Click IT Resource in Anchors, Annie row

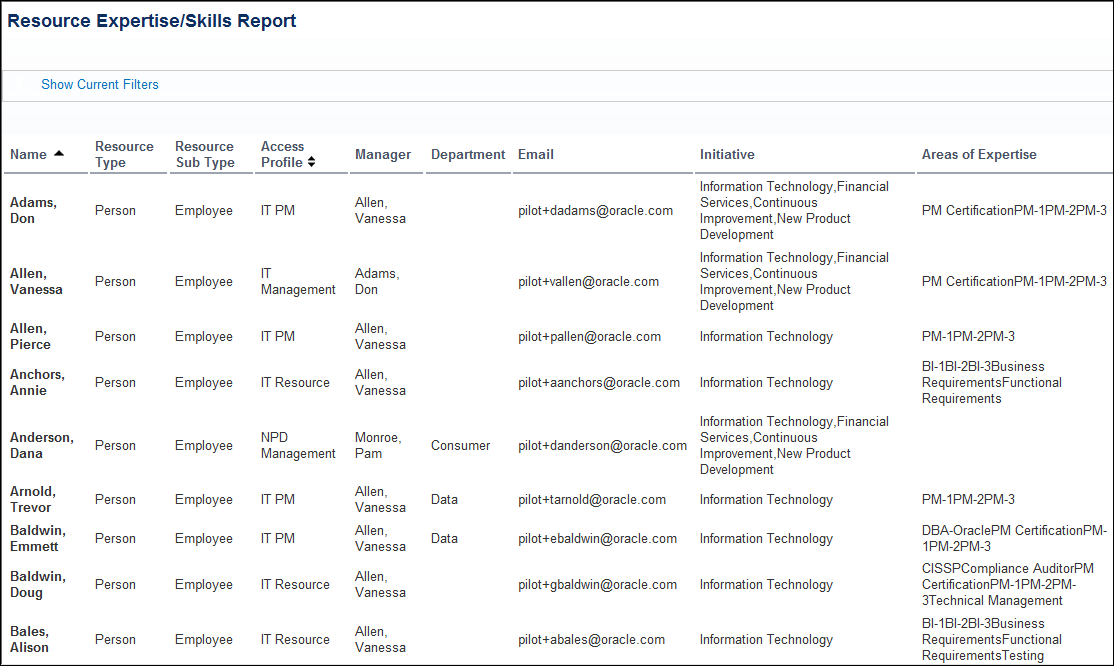295,382
